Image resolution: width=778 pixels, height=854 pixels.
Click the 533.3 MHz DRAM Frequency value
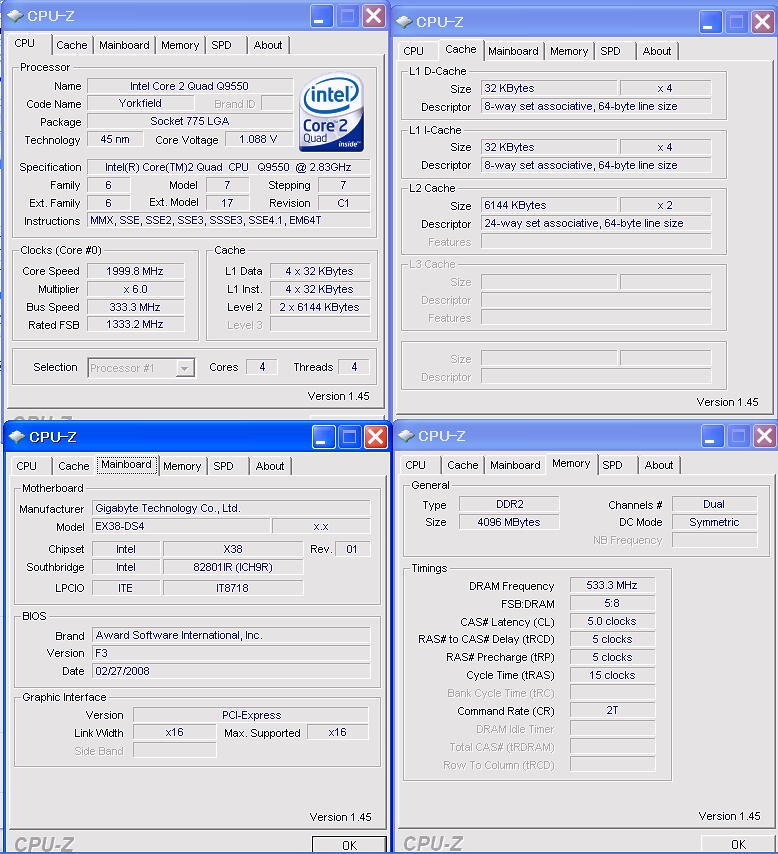tap(612, 585)
